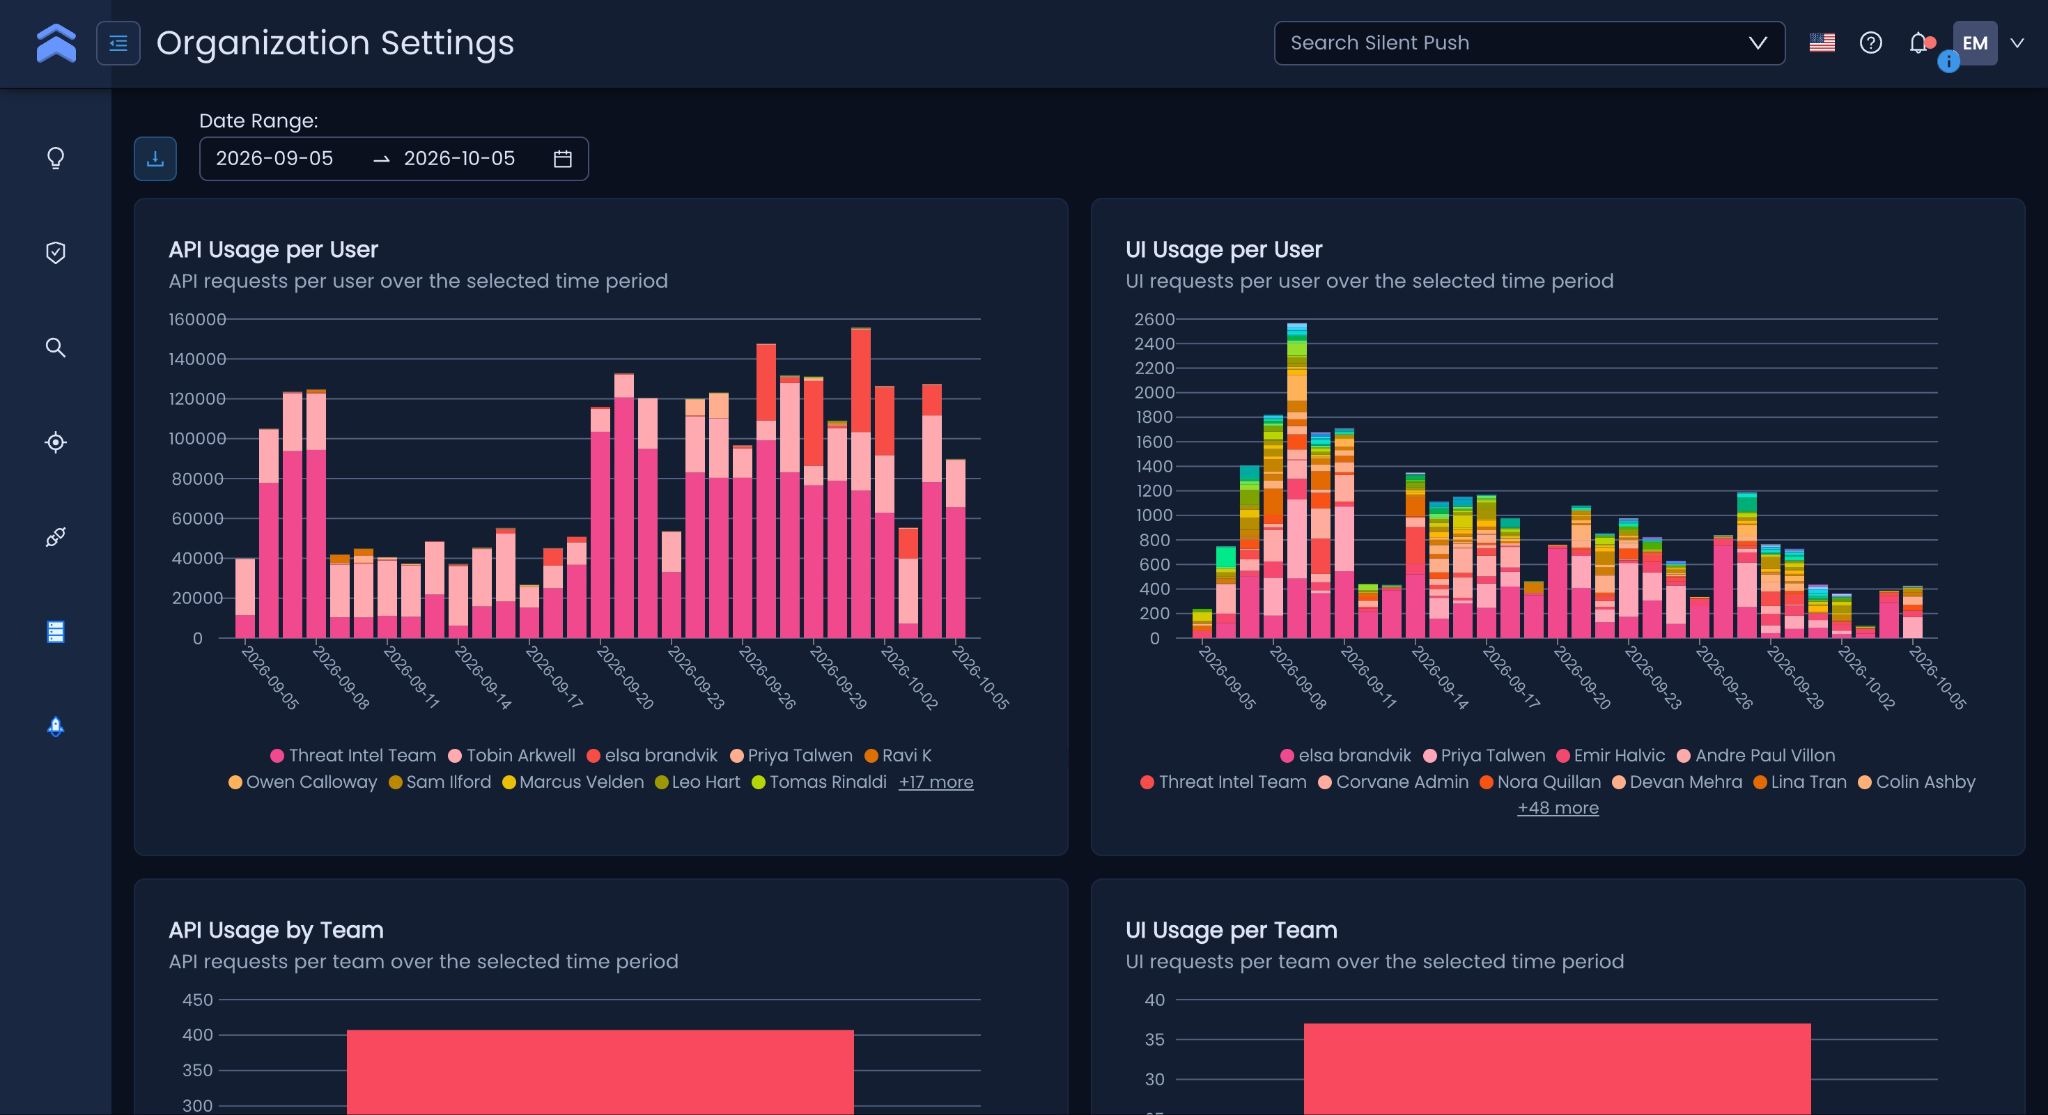Toggle Ravi K legend series
Screen dimensions: 2048x1115
pos(898,756)
